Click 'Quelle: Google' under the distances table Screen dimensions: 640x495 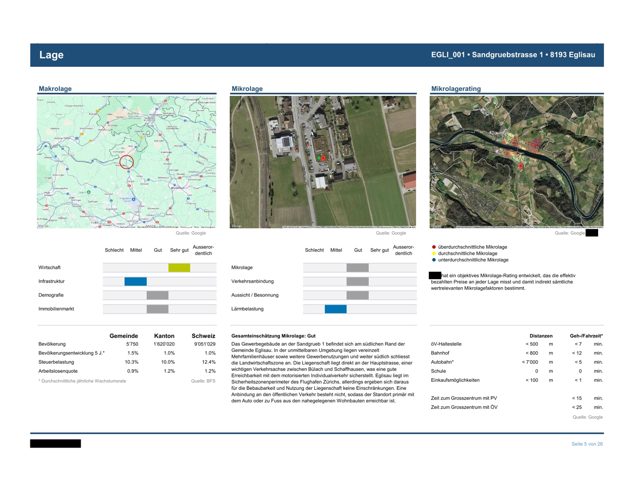tap(588, 417)
